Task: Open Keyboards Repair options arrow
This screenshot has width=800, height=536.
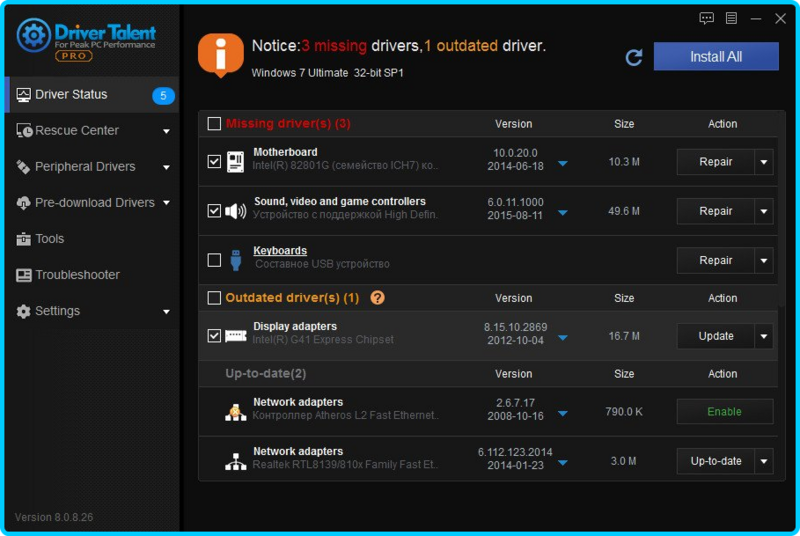Action: 764,261
